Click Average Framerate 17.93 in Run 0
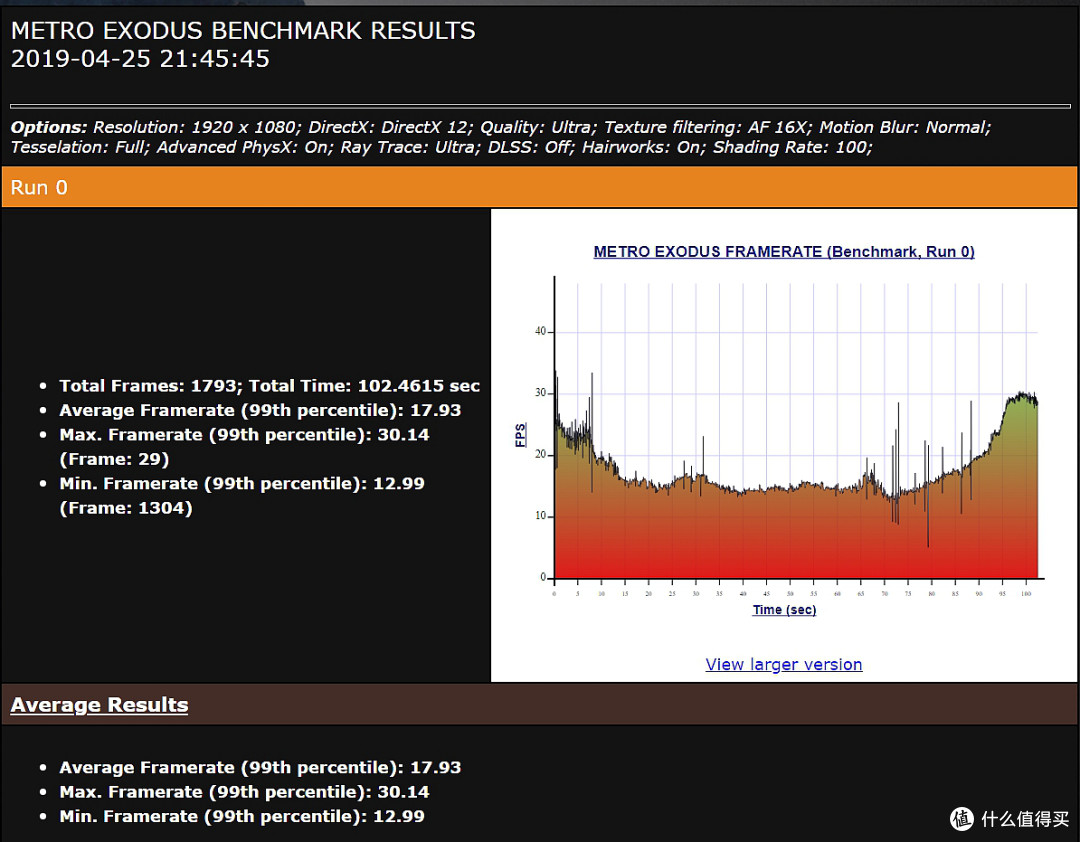The width and height of the screenshot is (1080, 842). pos(260,411)
